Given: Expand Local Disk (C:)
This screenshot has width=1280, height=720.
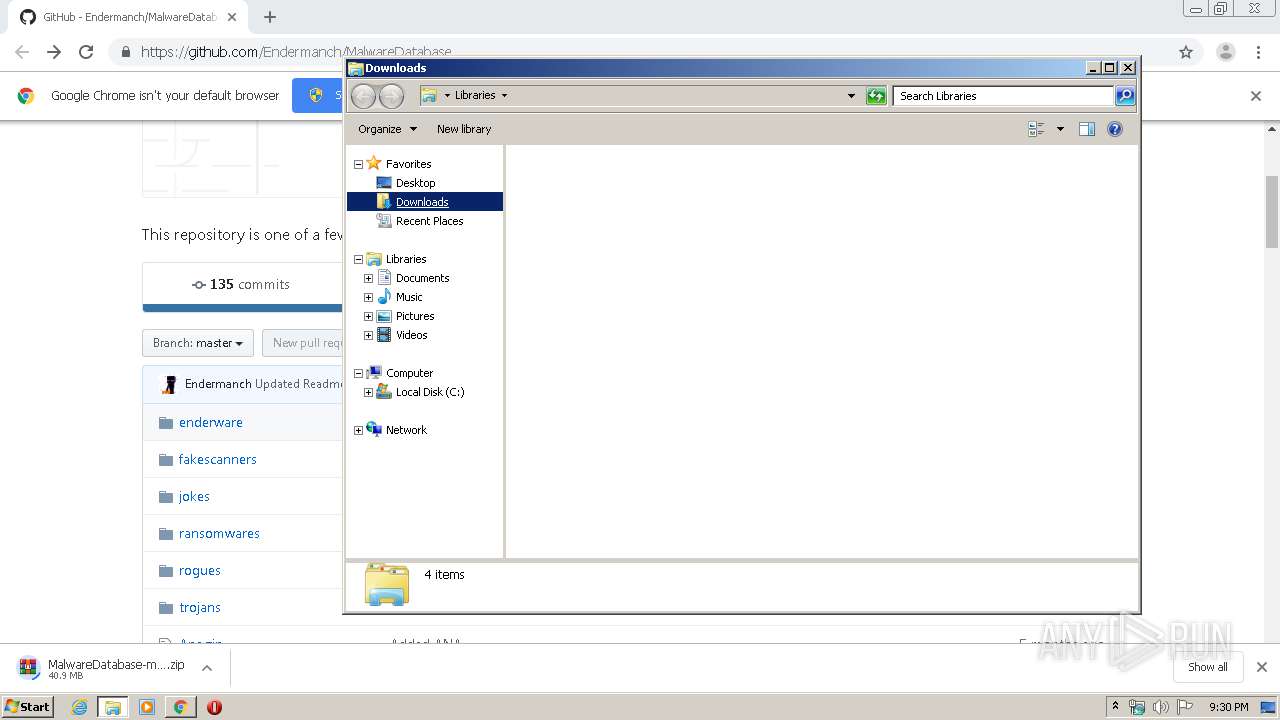Looking at the screenshot, I should [x=368, y=392].
